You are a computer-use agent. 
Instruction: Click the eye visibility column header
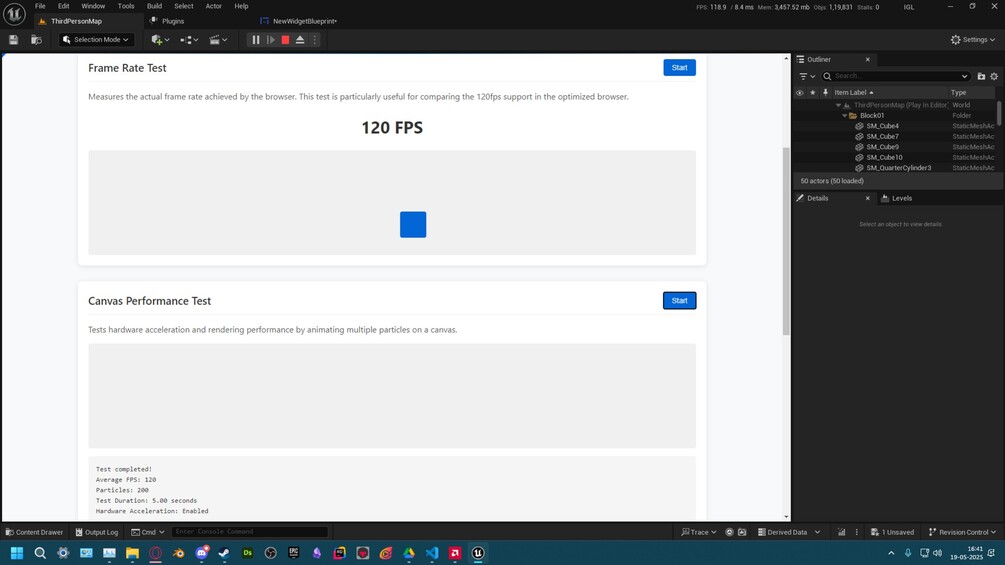click(x=799, y=92)
